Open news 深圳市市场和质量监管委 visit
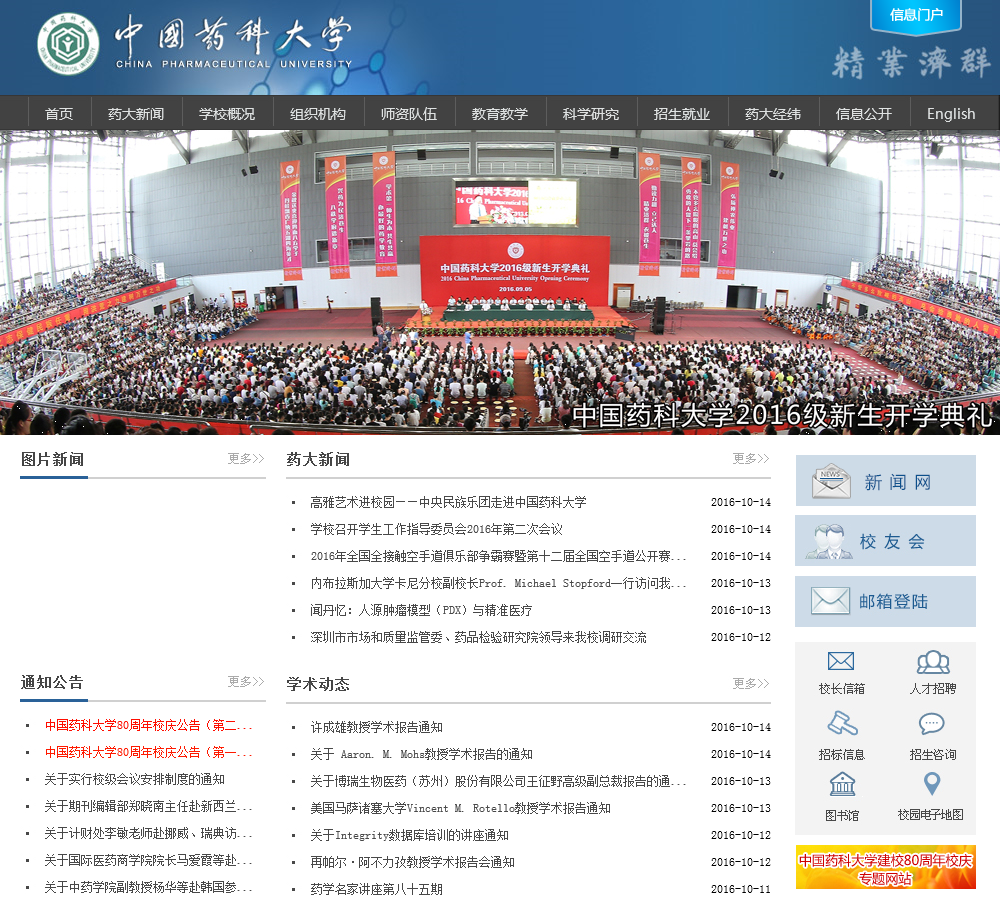 click(x=478, y=637)
